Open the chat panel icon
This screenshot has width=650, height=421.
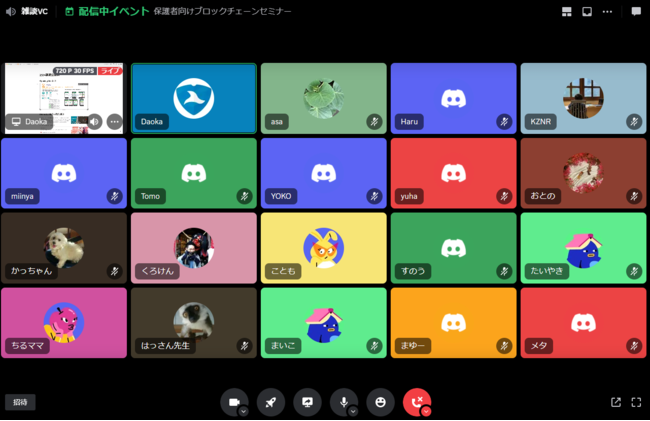636,11
